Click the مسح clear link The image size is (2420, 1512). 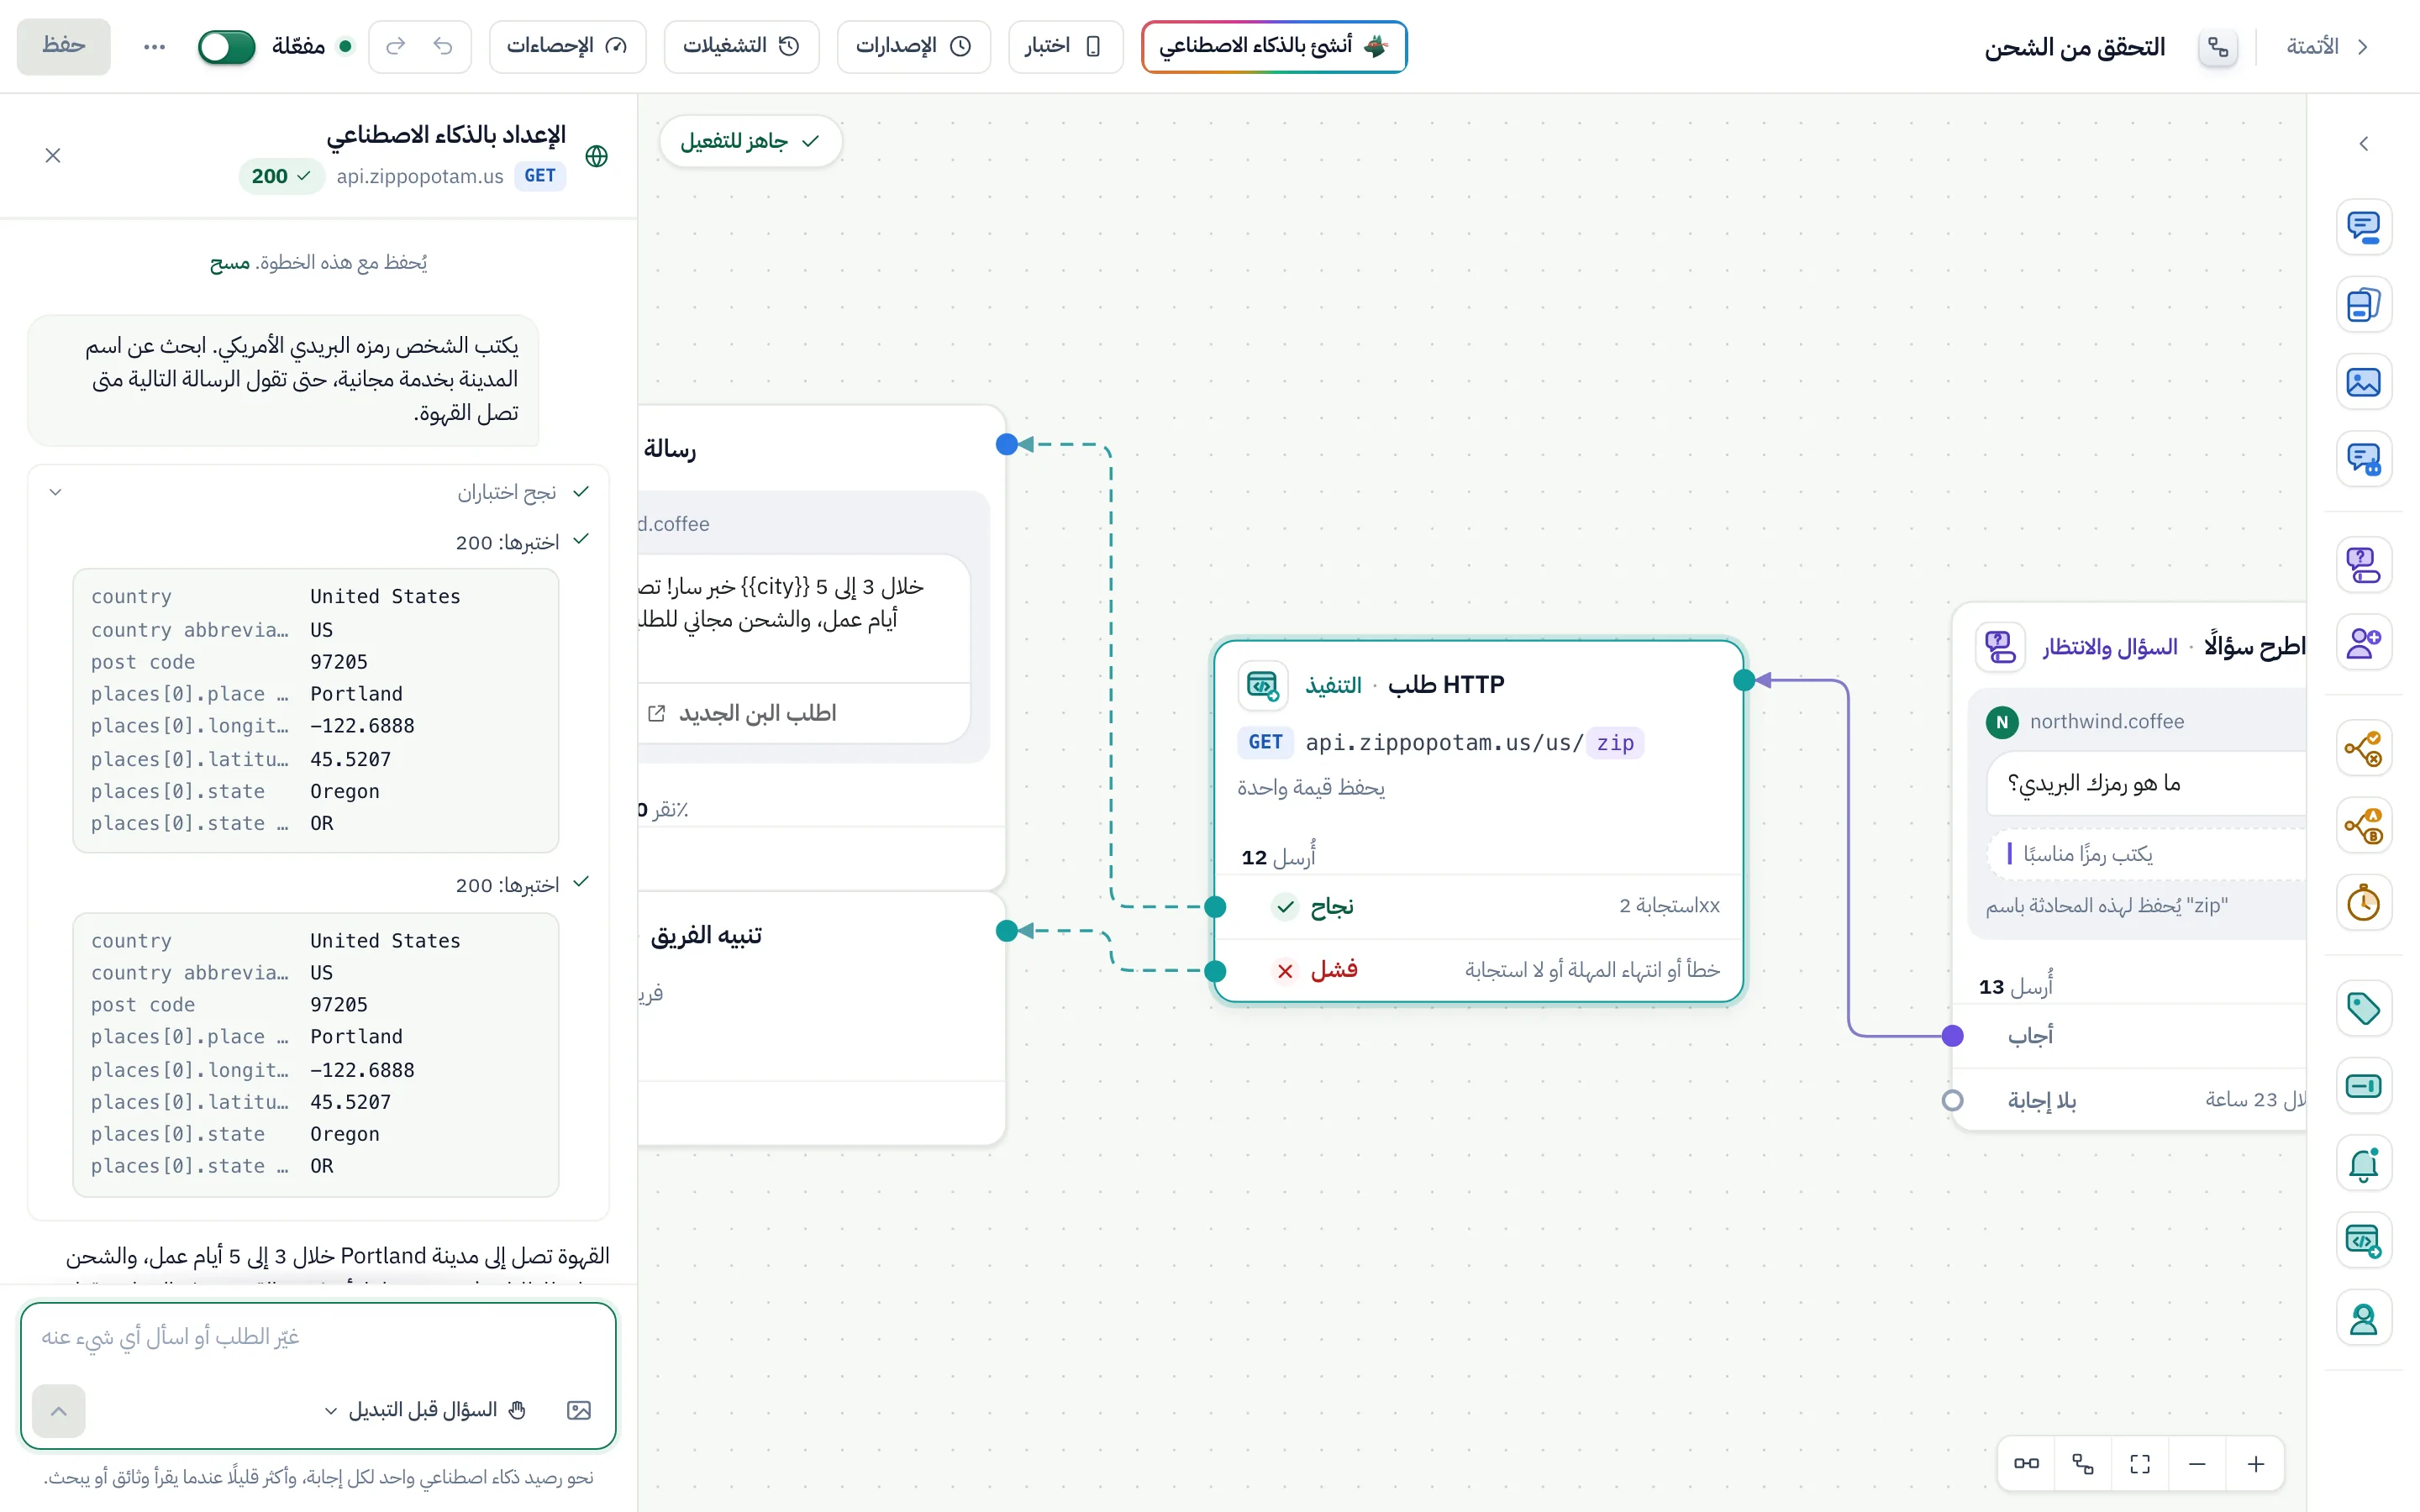pos(229,263)
